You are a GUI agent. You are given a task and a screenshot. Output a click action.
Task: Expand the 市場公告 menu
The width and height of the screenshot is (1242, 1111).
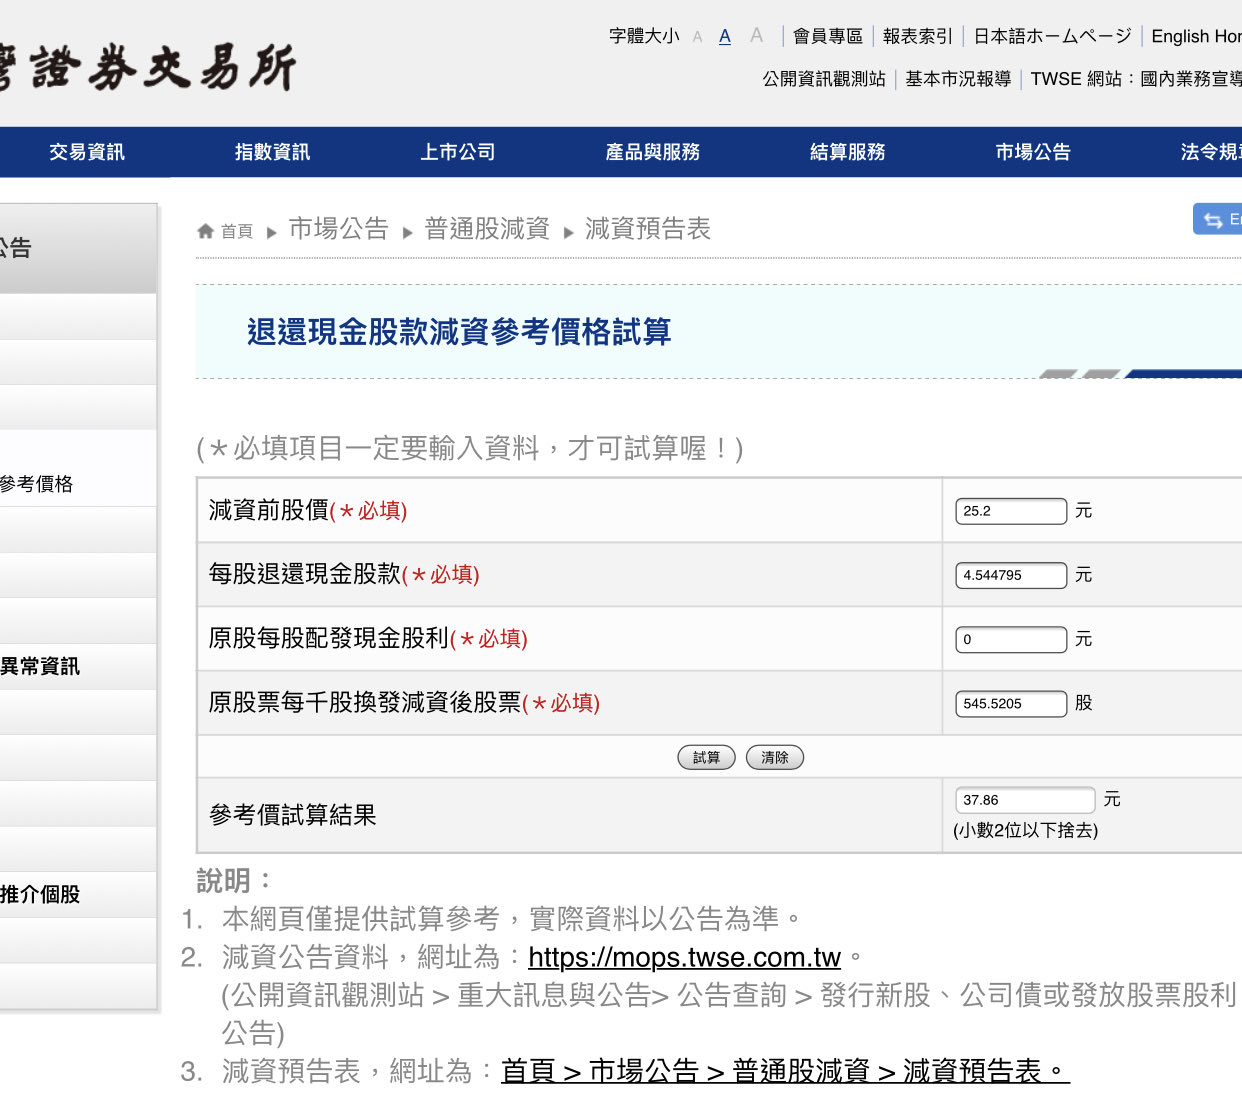tap(1032, 152)
